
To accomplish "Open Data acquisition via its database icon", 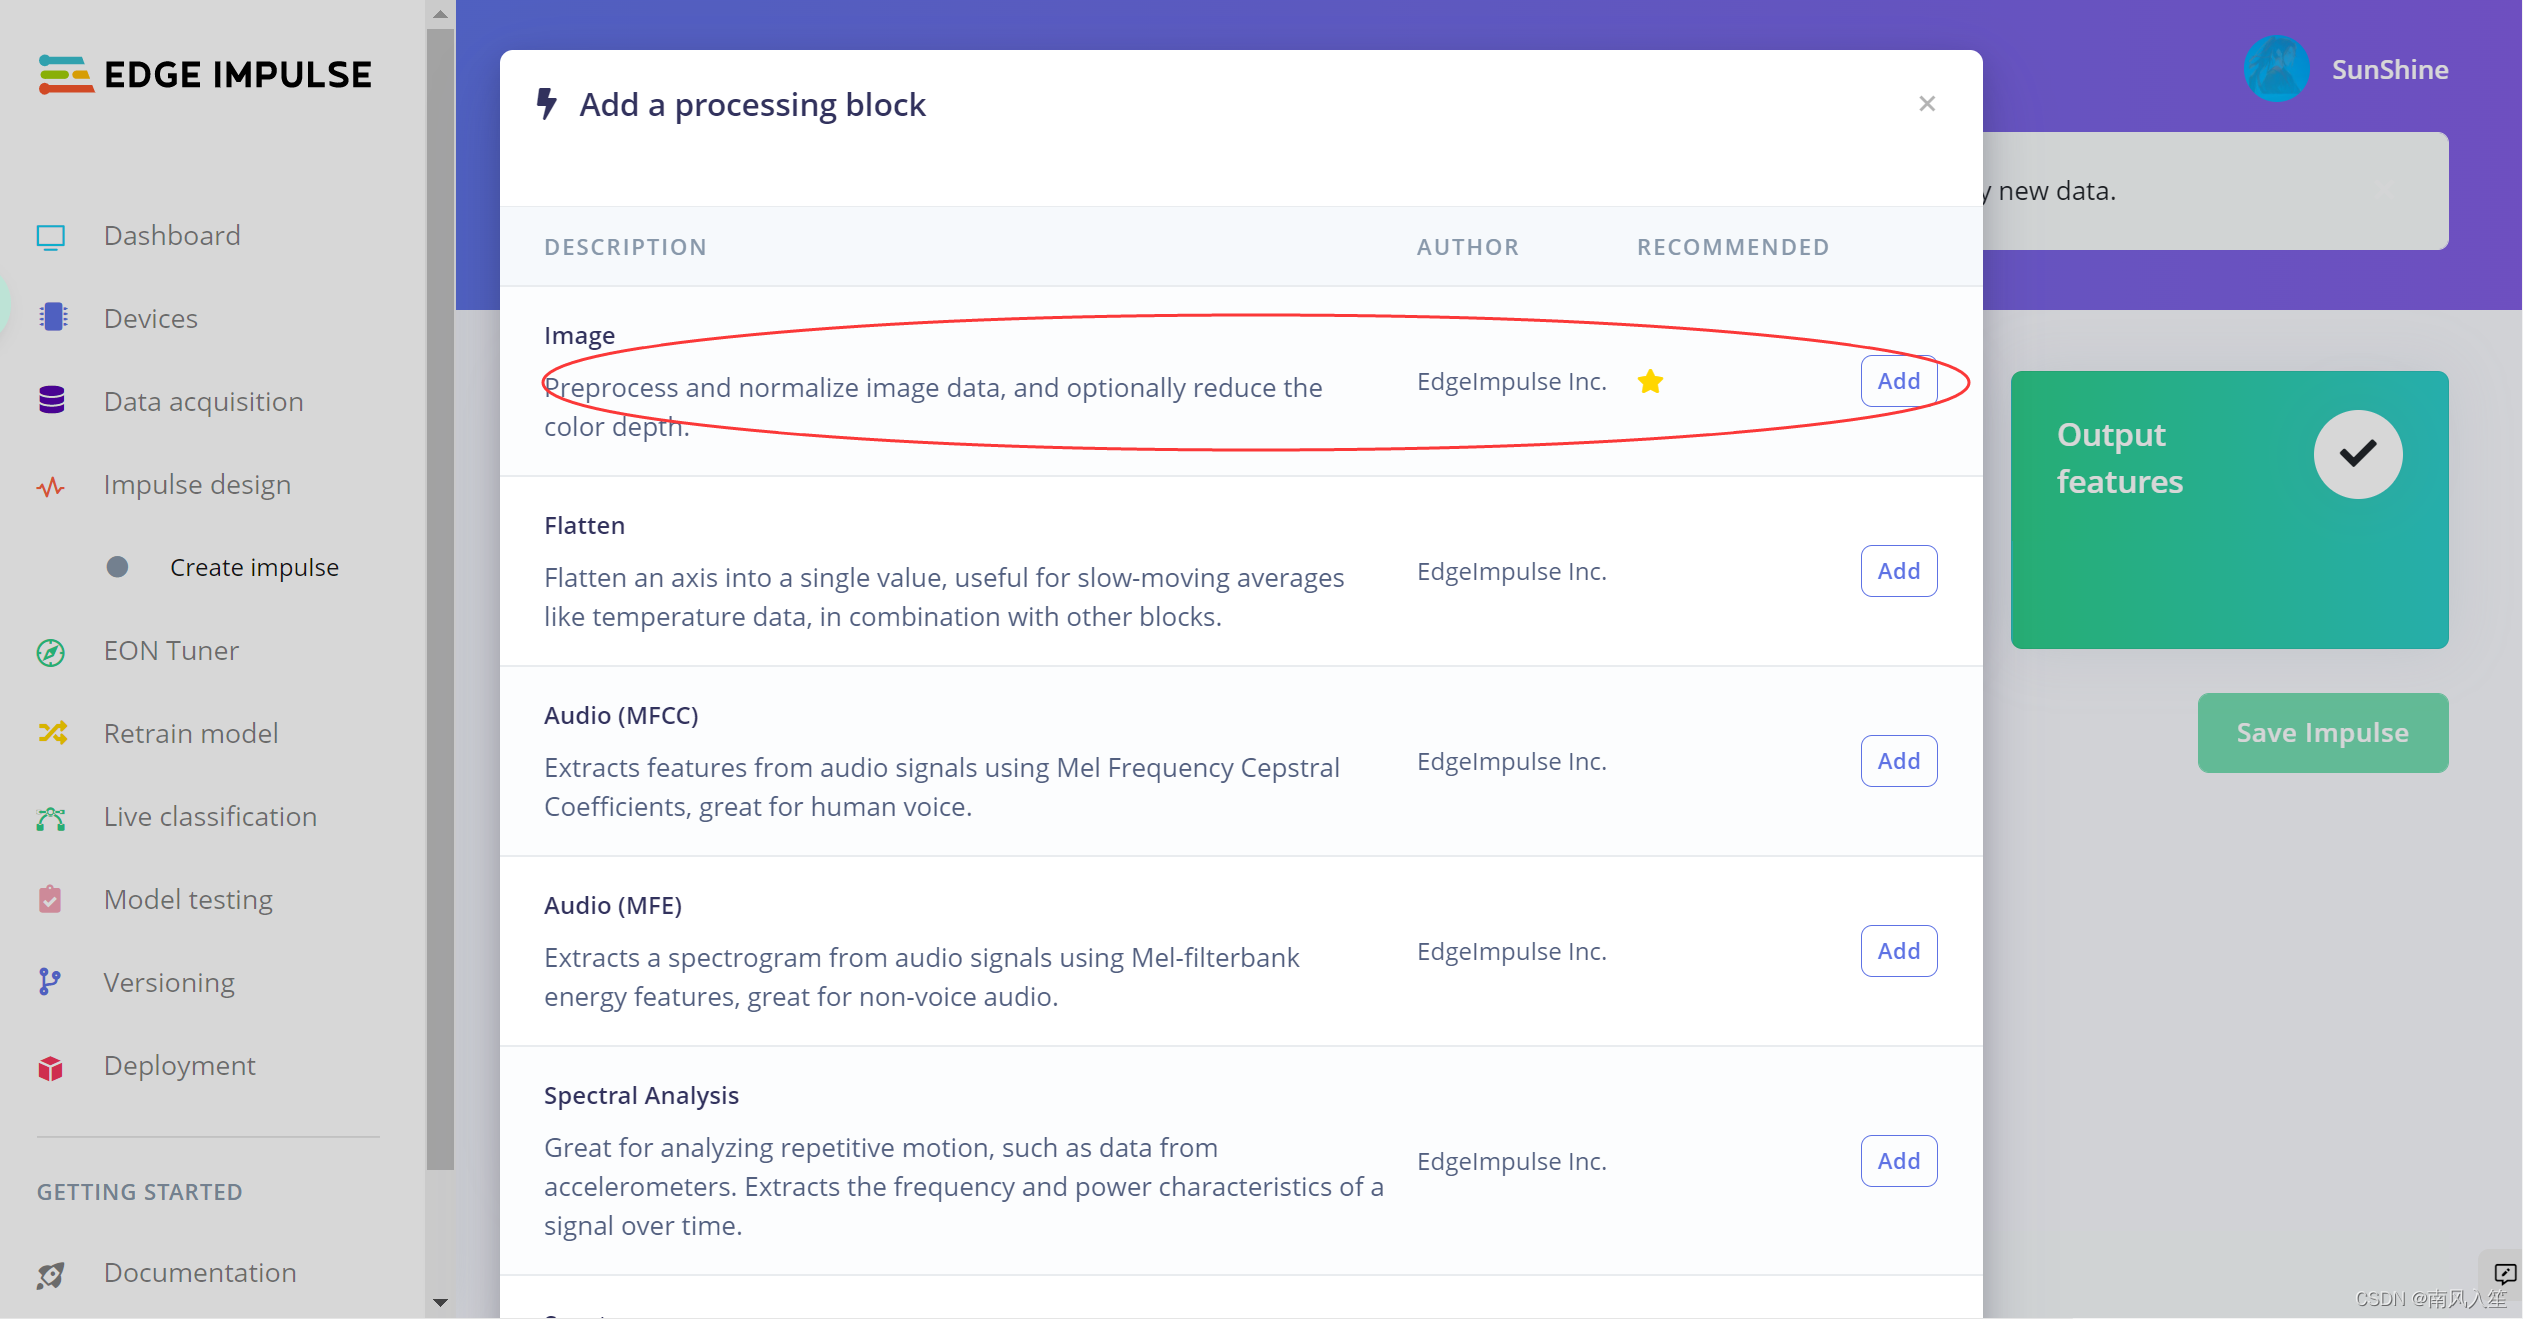I will [52, 401].
